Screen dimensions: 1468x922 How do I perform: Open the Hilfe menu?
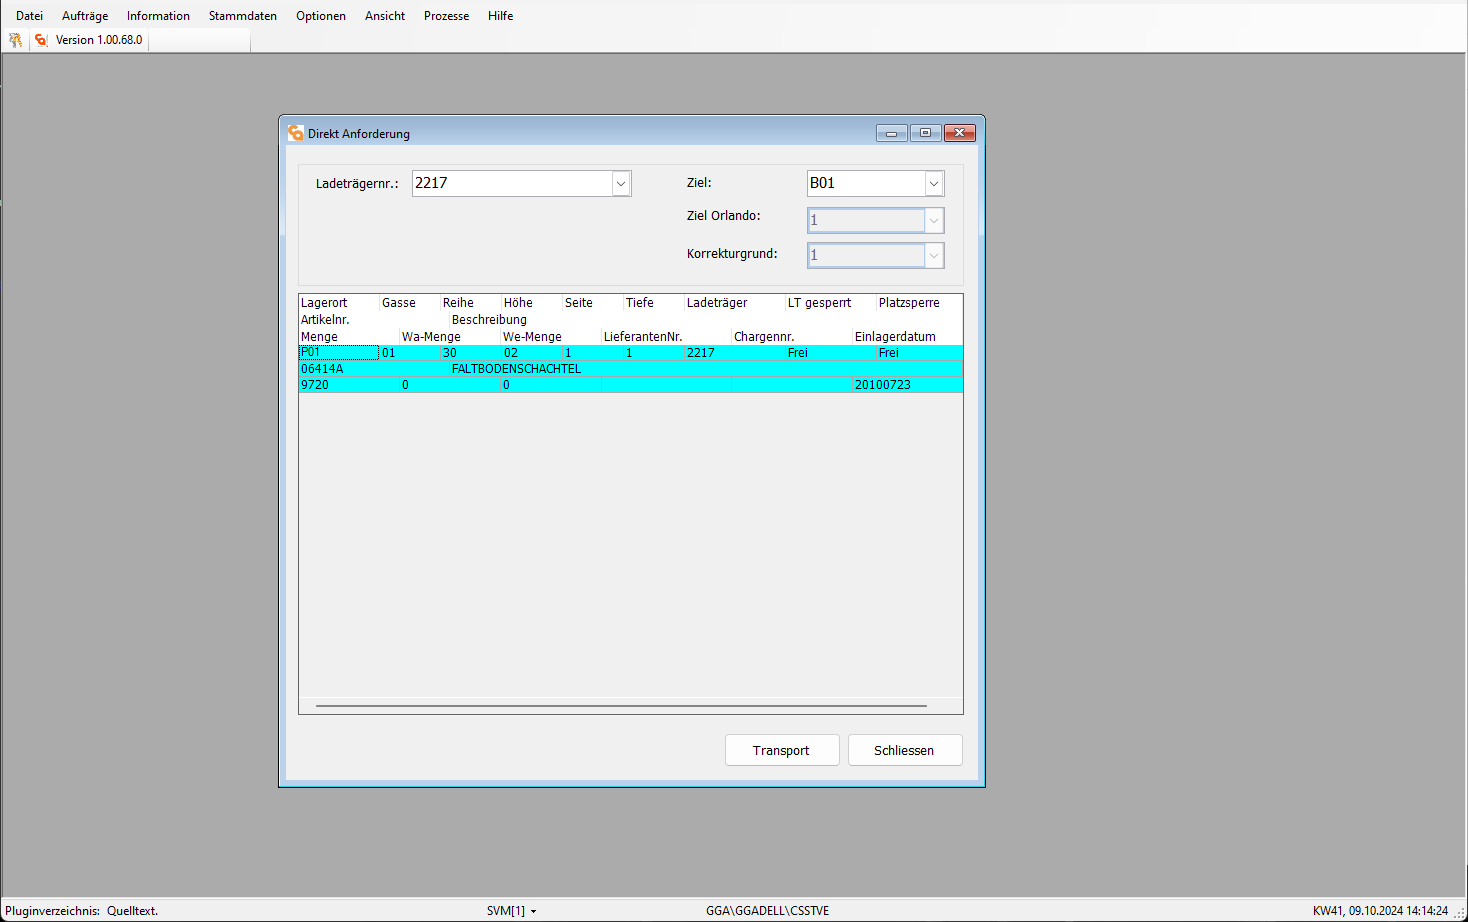point(501,16)
